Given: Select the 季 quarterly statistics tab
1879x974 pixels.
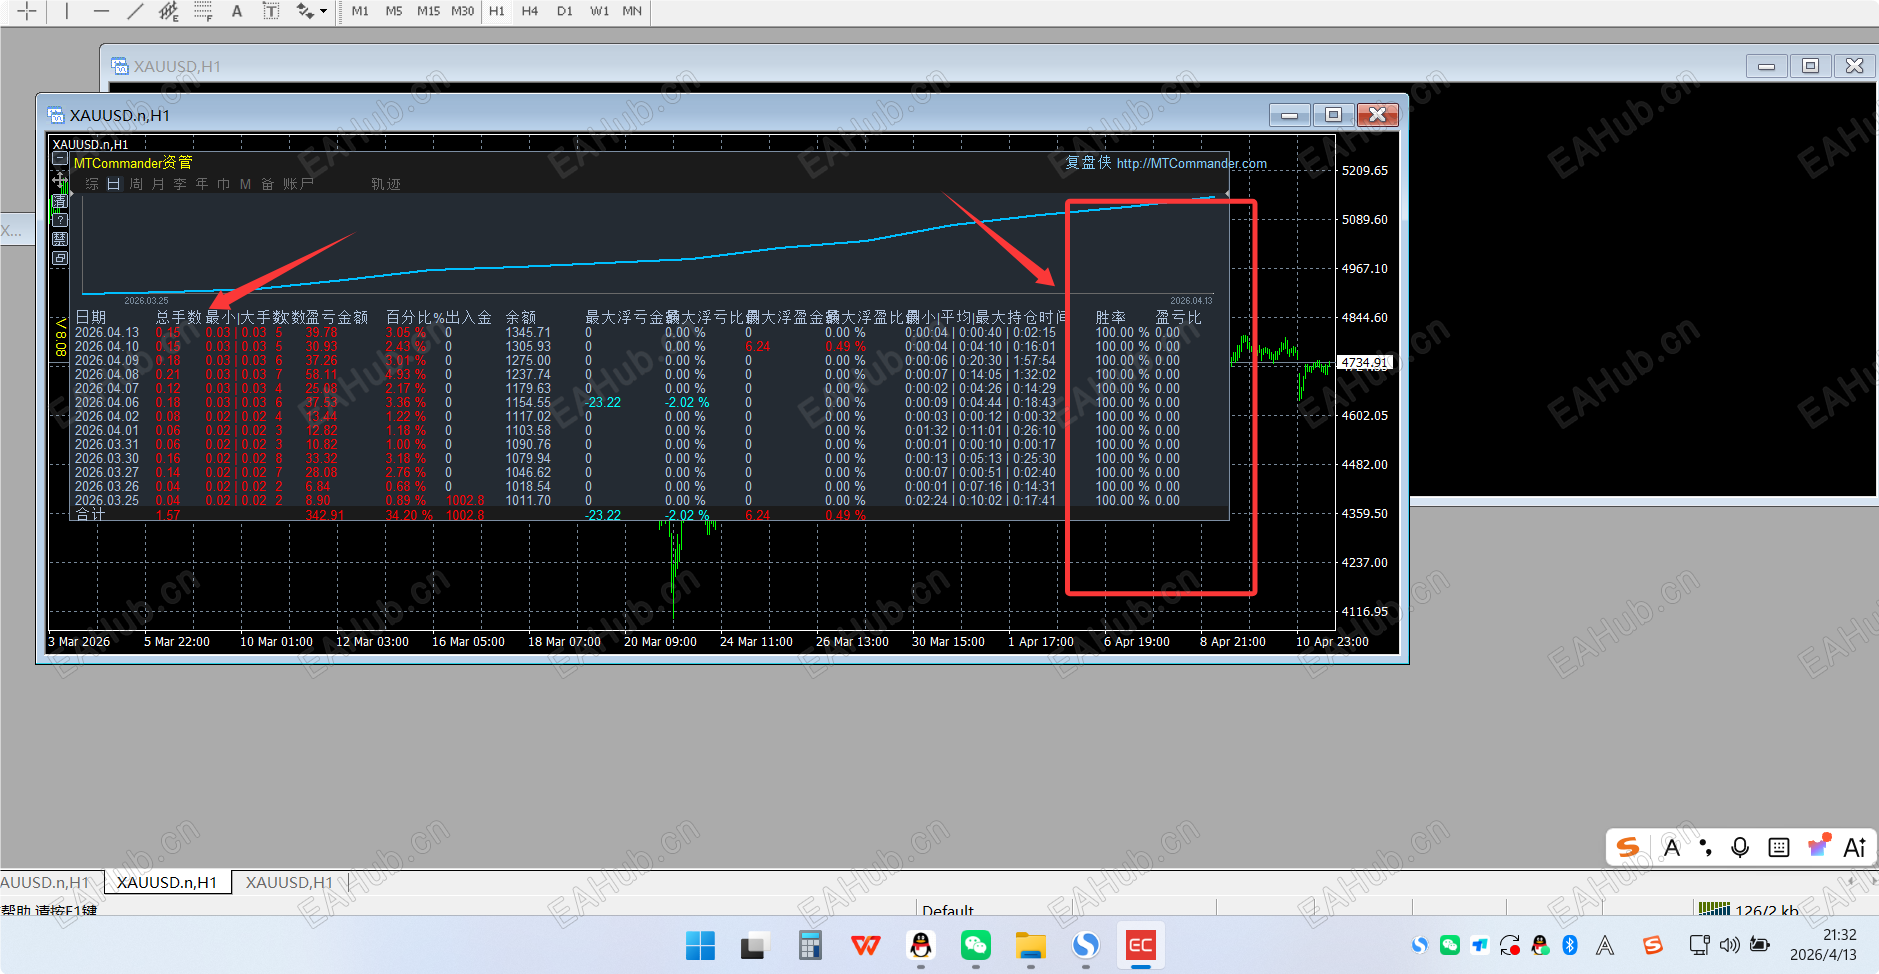Looking at the screenshot, I should pyautogui.click(x=180, y=184).
